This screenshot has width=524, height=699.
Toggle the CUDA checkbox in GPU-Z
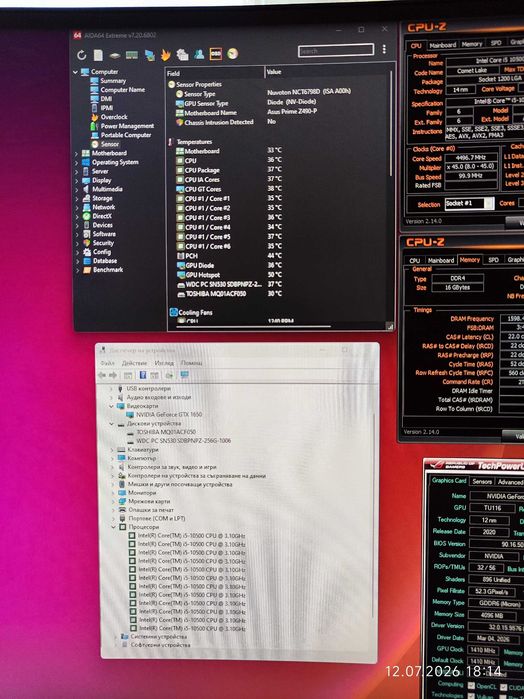[x=503, y=687]
